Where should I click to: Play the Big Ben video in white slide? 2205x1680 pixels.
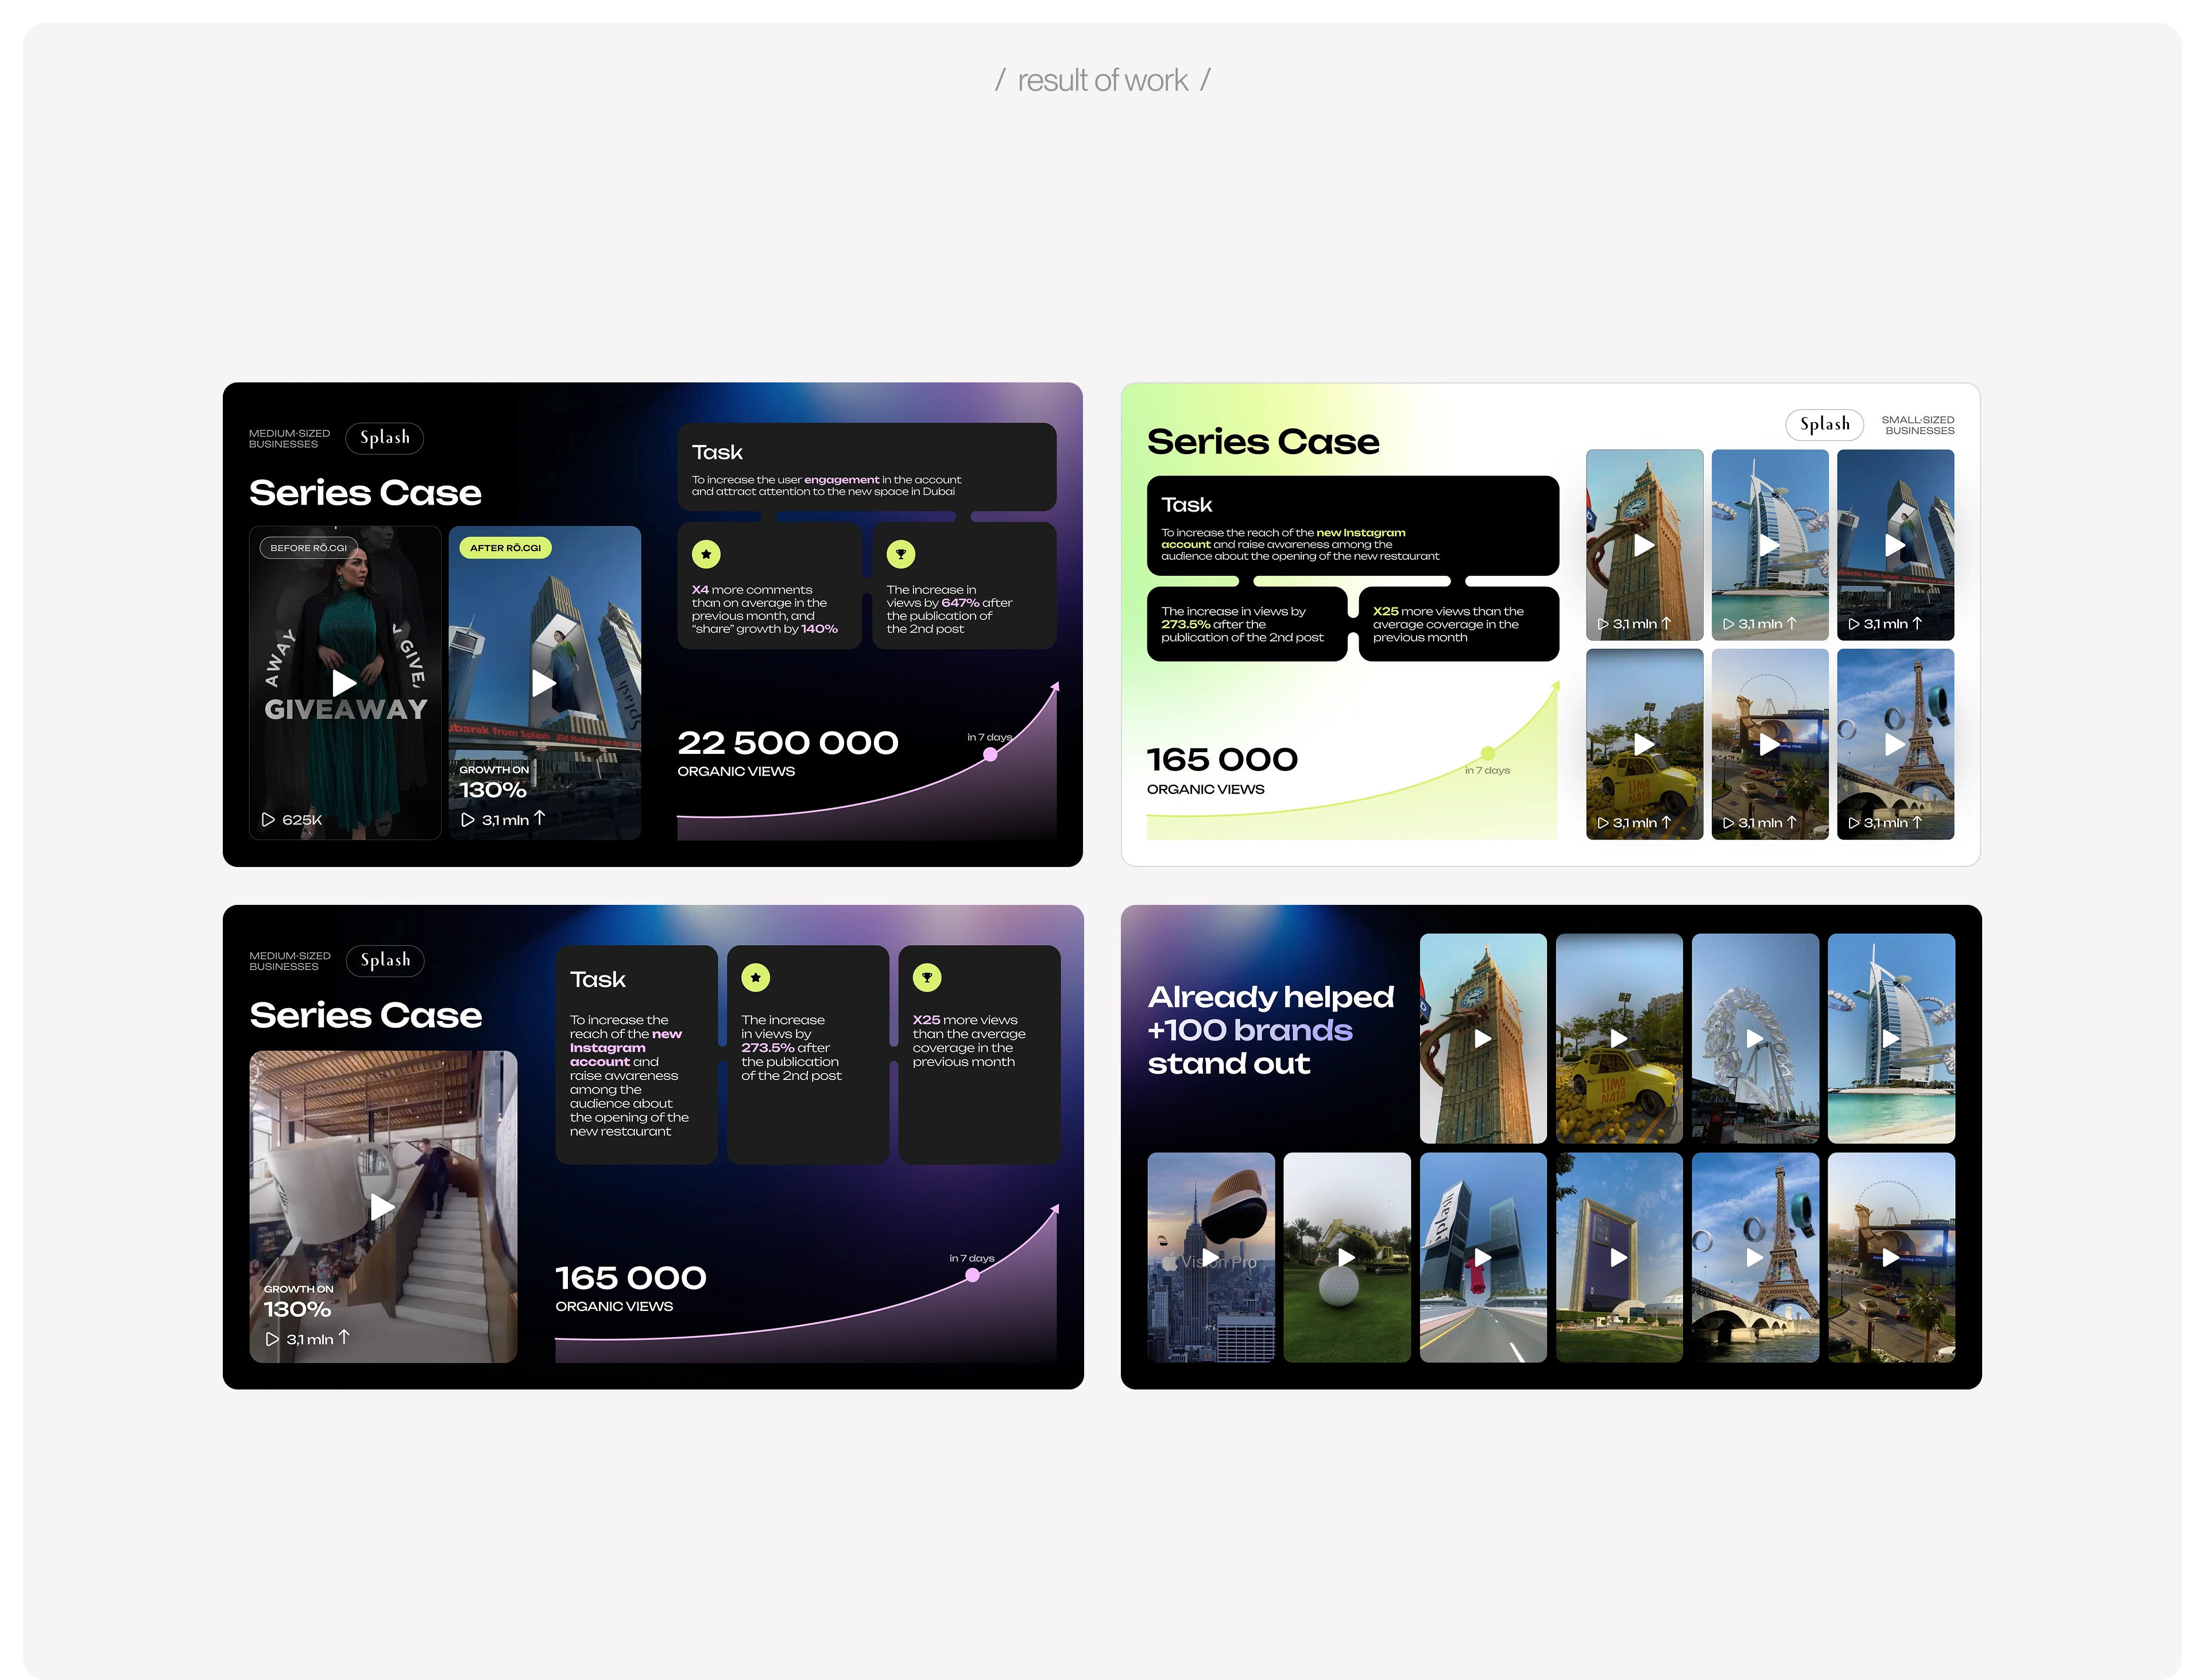(x=1644, y=545)
